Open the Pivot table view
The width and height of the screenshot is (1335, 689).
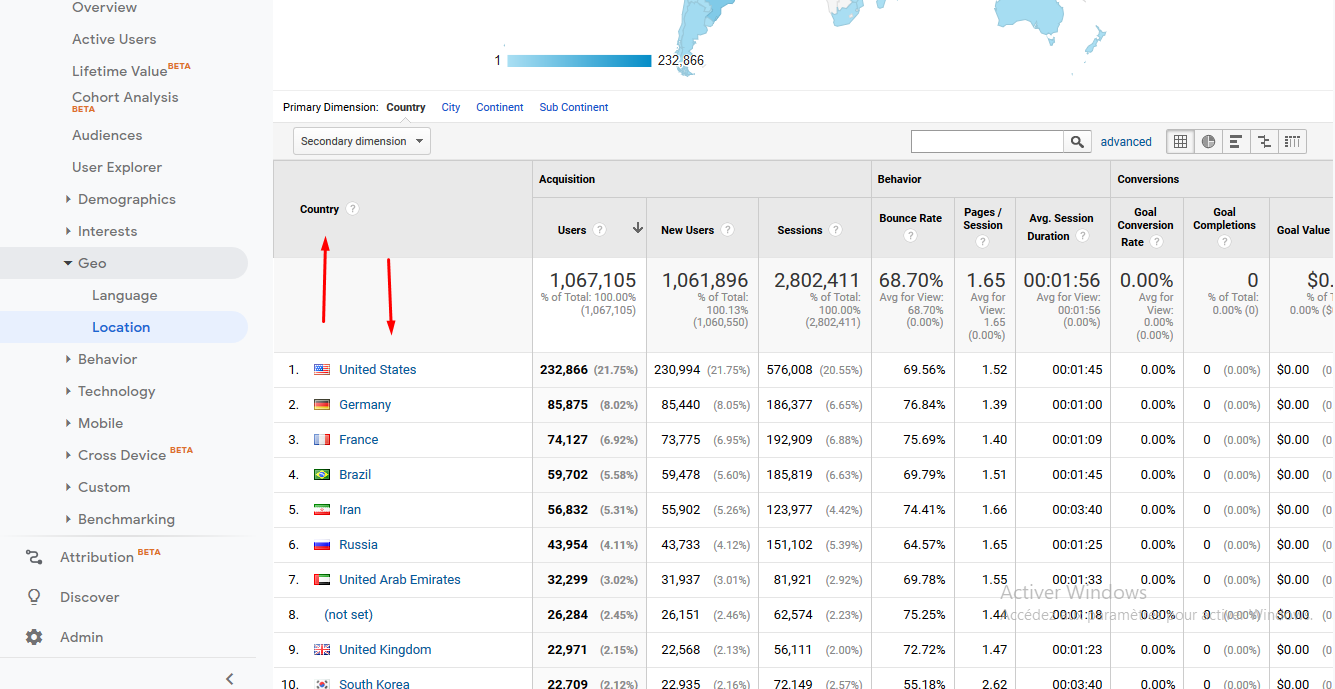[1292, 141]
